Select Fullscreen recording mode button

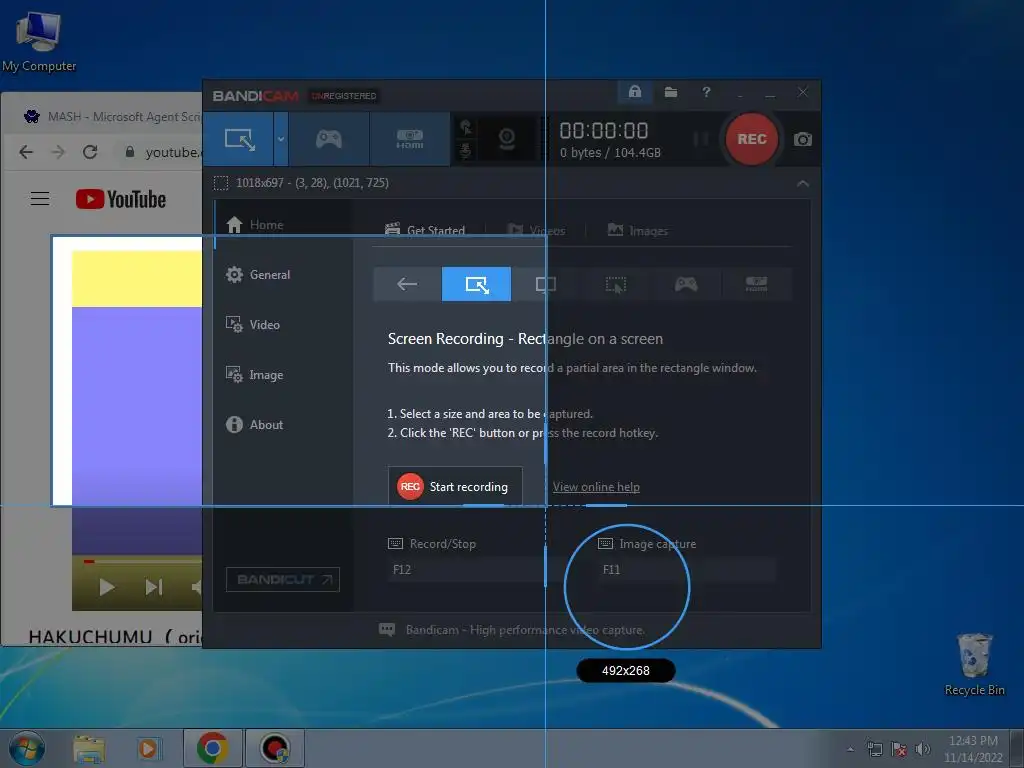click(546, 284)
